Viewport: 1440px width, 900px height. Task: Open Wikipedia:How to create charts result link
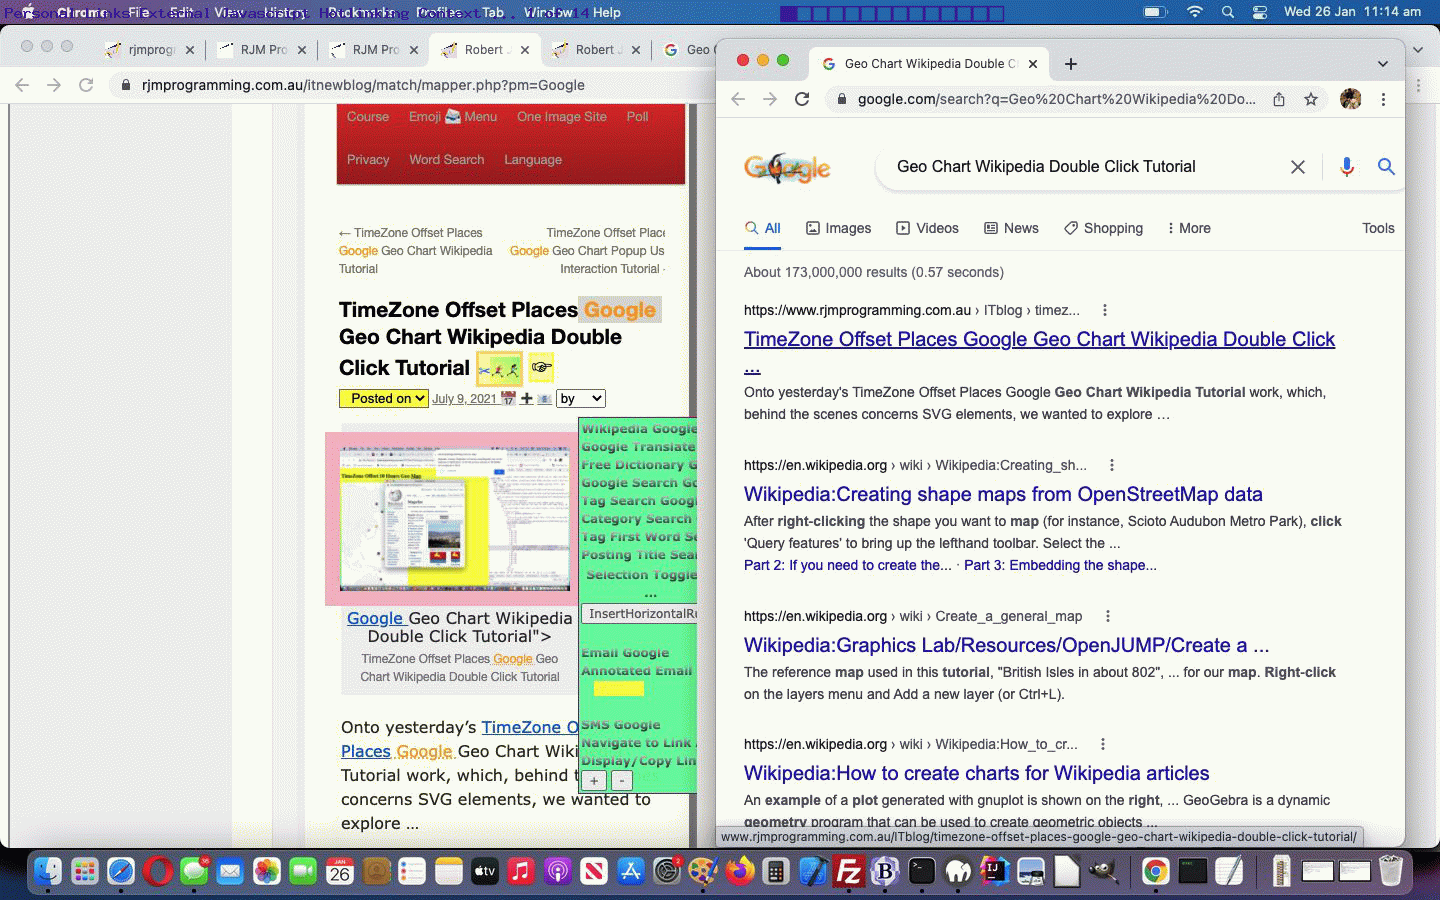[x=976, y=773]
